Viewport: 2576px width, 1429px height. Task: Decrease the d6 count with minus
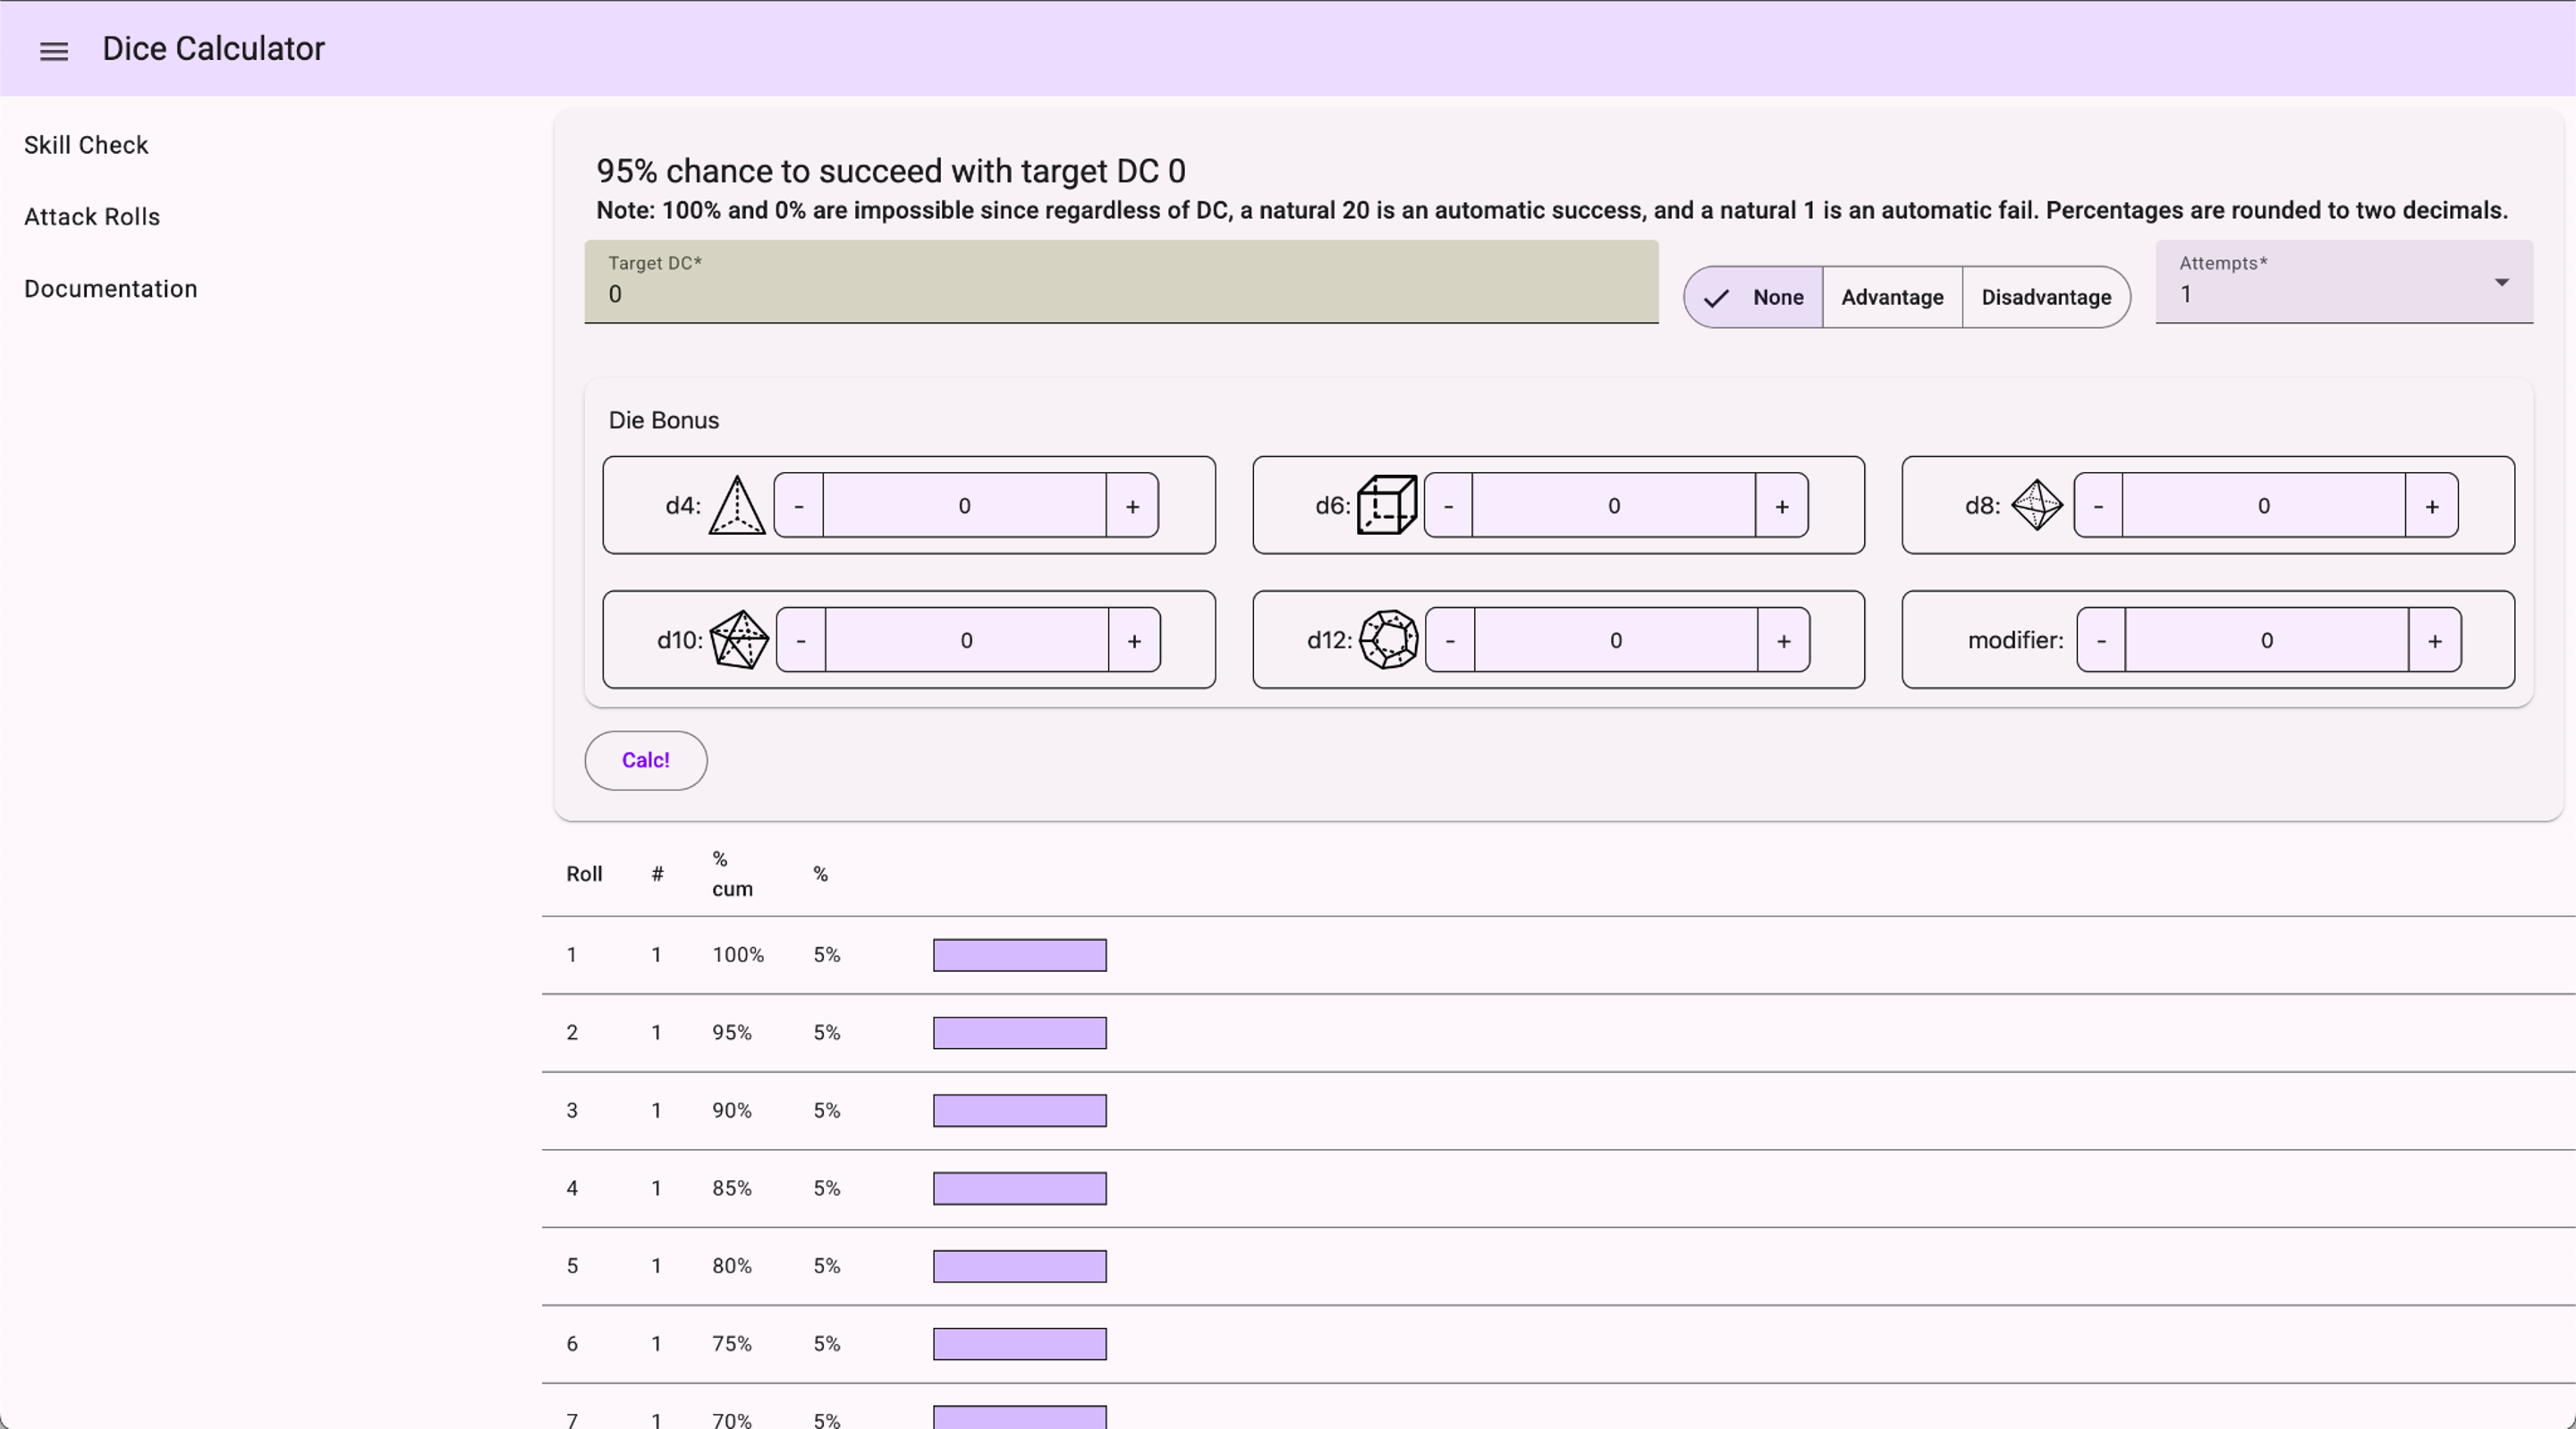pyautogui.click(x=1448, y=506)
